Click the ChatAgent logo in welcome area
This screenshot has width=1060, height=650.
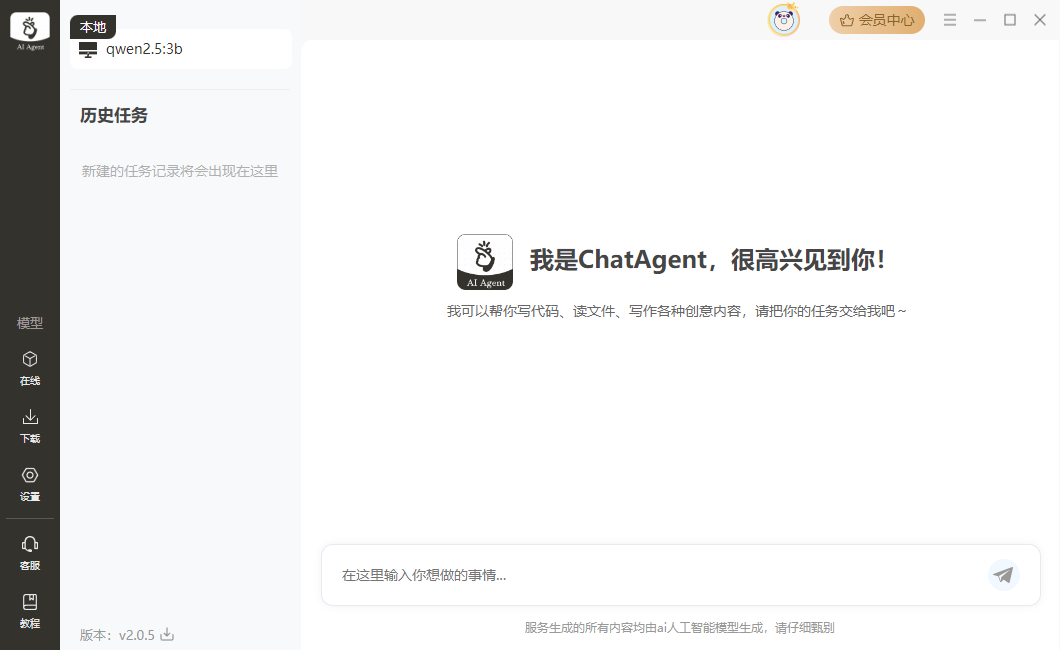tap(485, 262)
